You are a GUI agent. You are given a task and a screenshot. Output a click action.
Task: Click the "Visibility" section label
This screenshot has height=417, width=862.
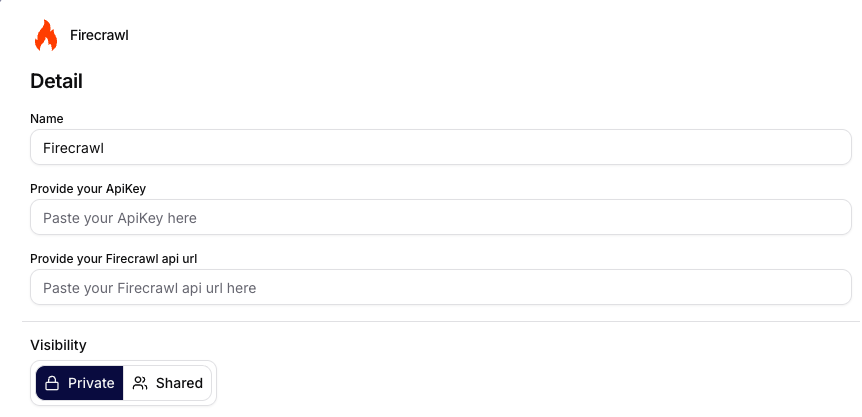pyautogui.click(x=58, y=345)
